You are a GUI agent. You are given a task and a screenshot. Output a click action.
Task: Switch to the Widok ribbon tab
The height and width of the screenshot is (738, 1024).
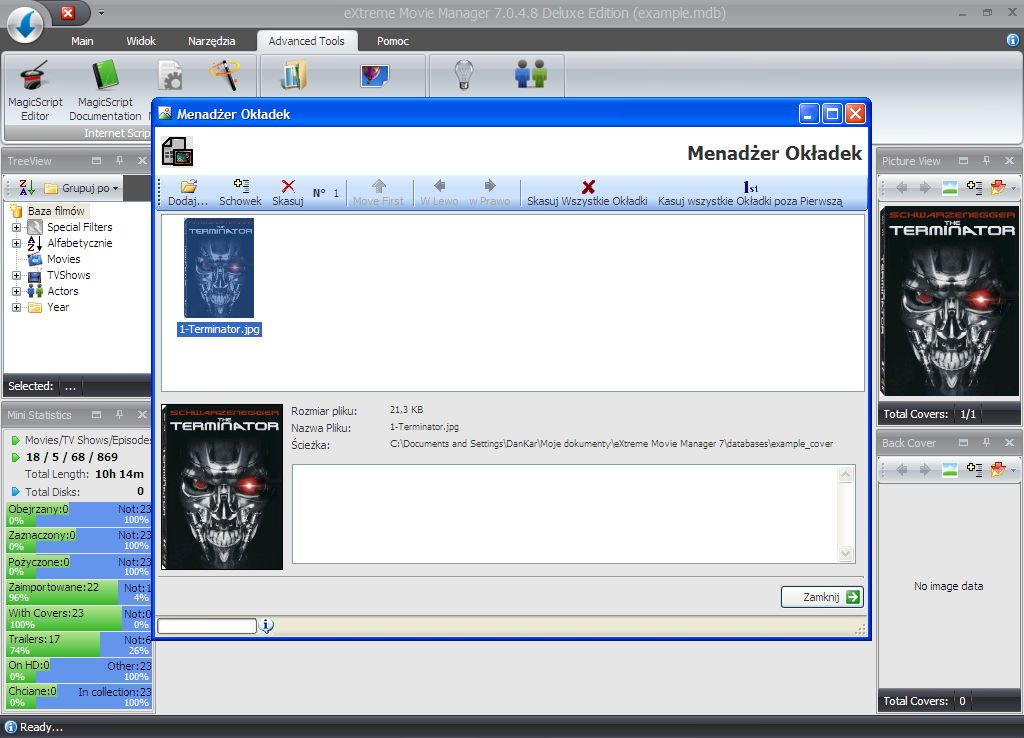pos(141,41)
